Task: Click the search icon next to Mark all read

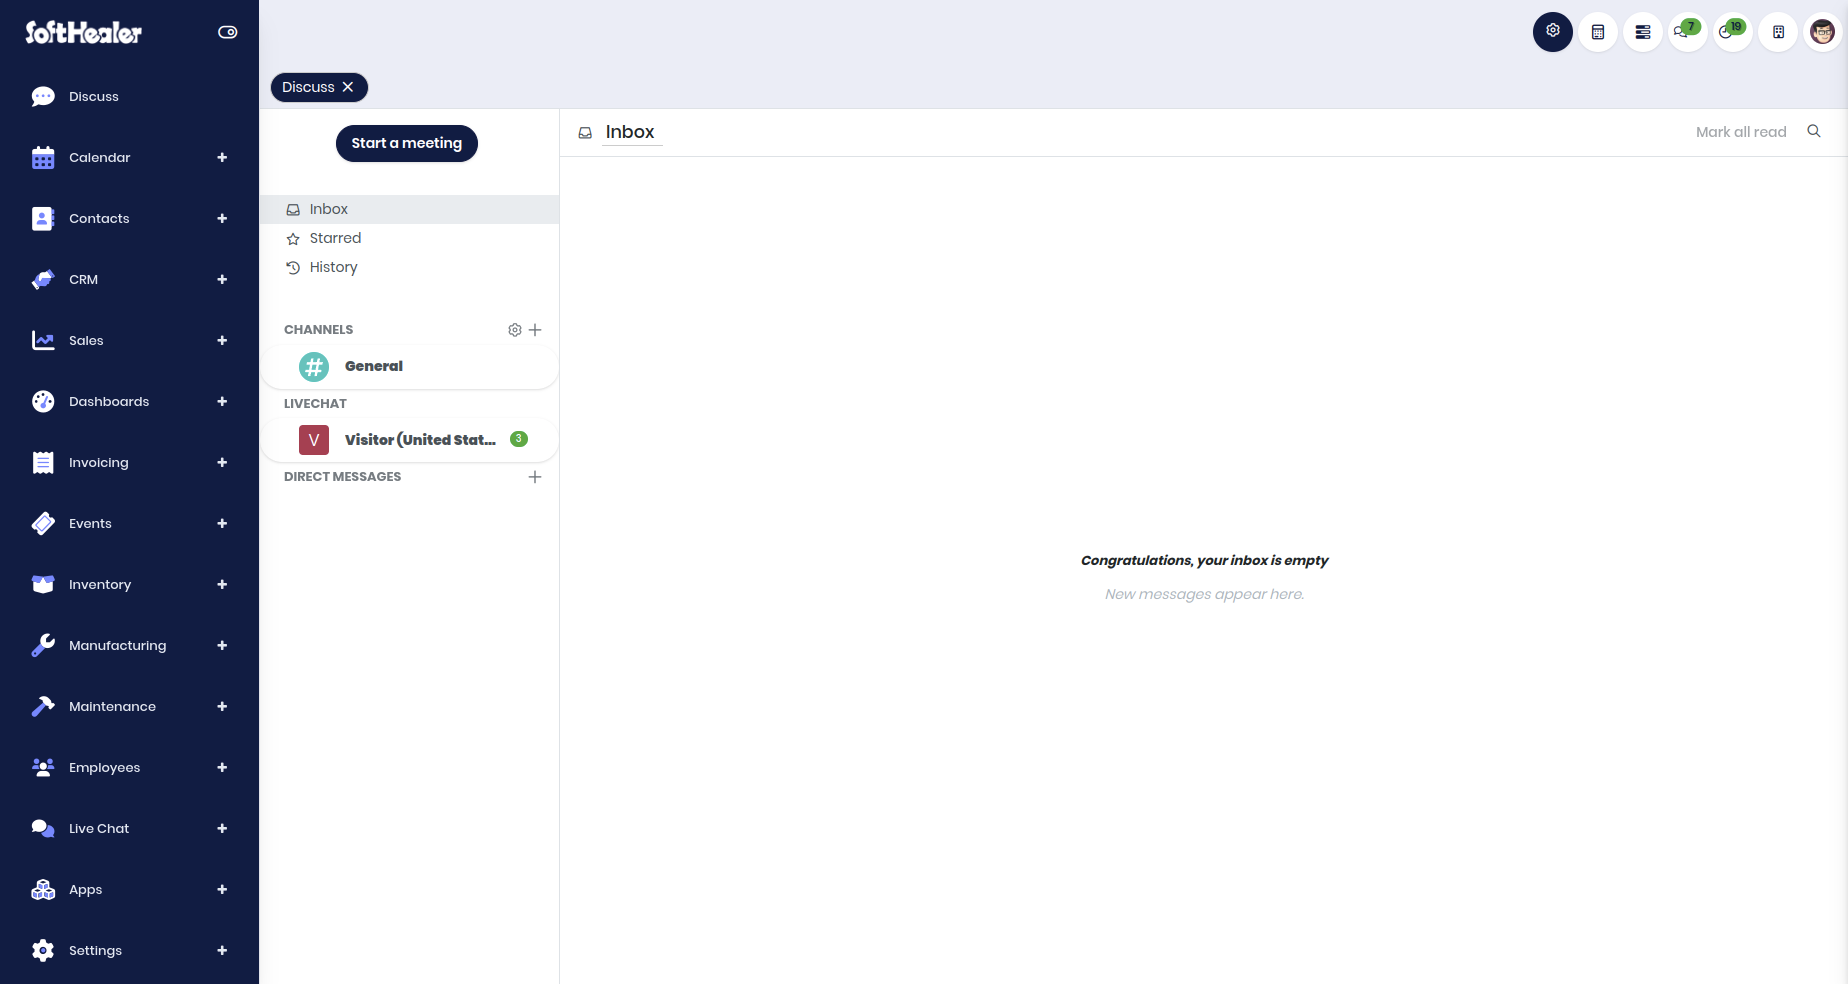Action: (1814, 131)
